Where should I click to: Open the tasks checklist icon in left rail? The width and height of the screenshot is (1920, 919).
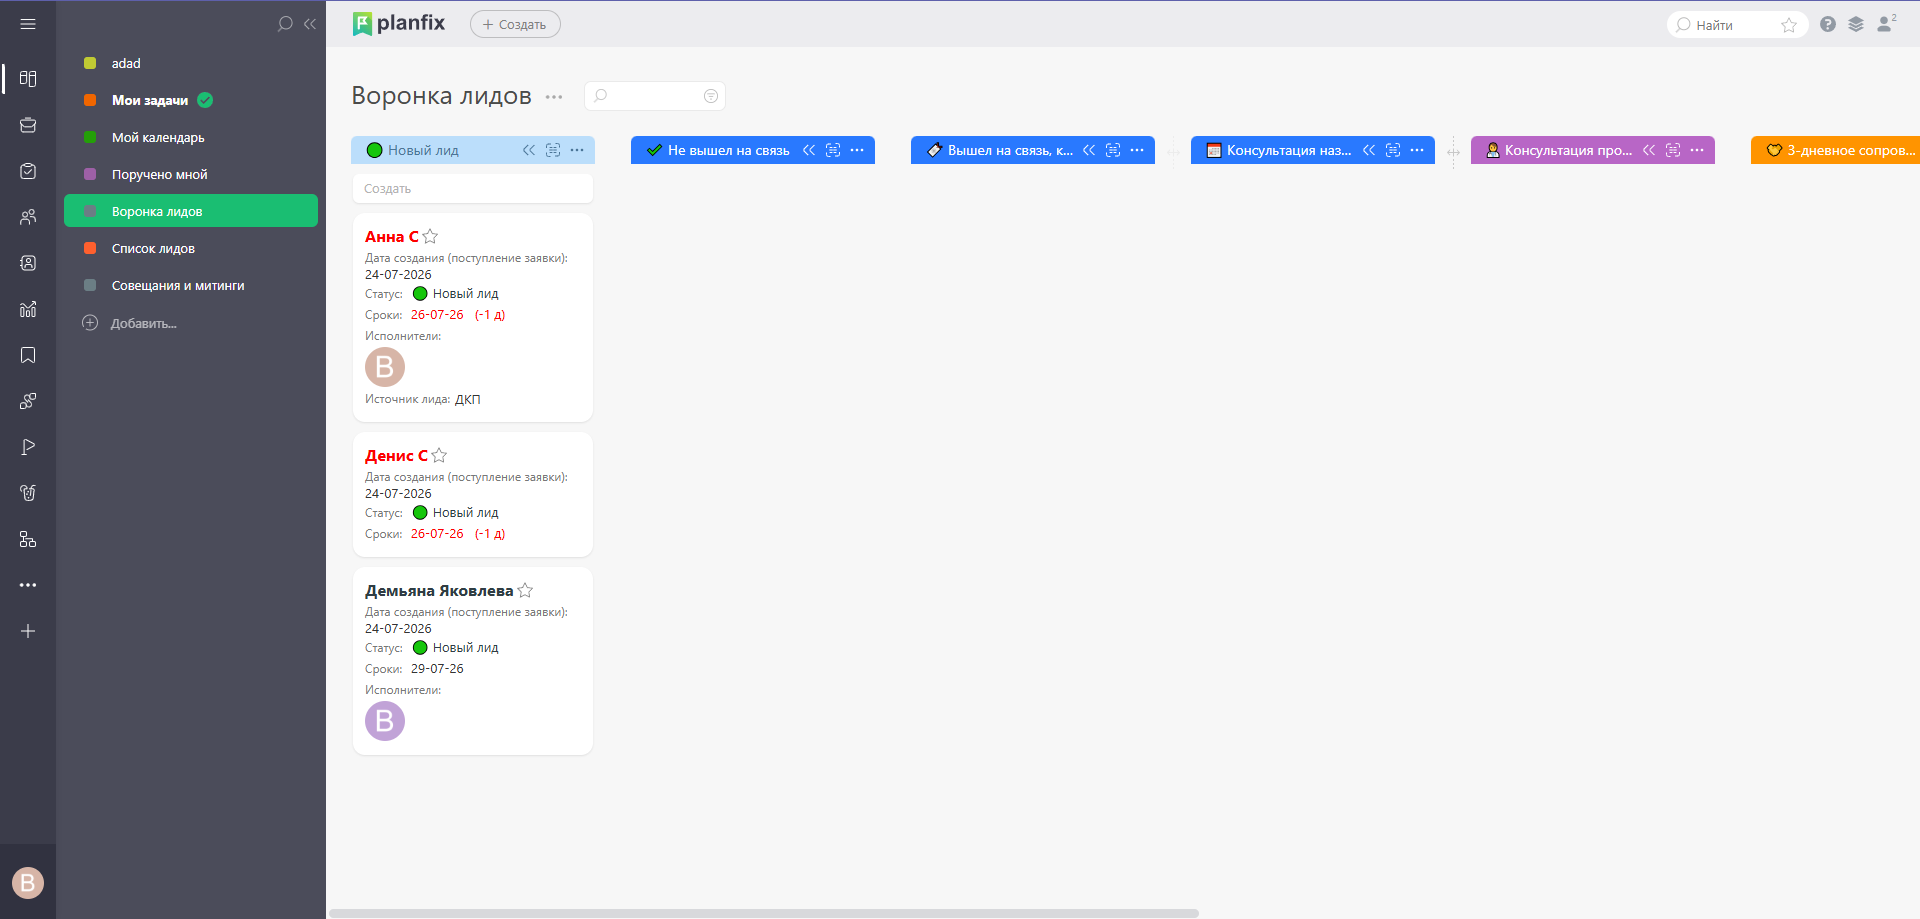[x=28, y=171]
